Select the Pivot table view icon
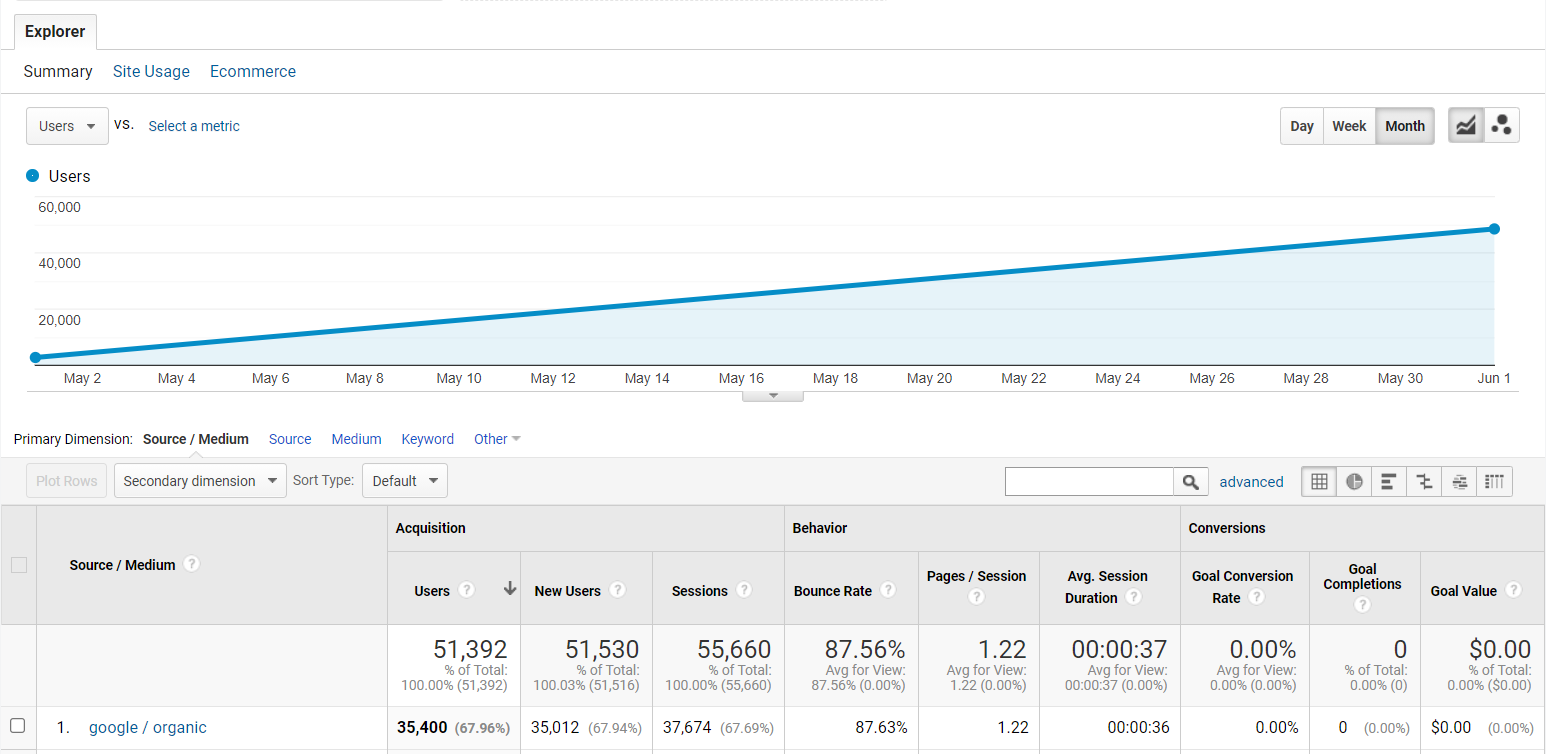Image resolution: width=1546 pixels, height=754 pixels. click(1494, 482)
